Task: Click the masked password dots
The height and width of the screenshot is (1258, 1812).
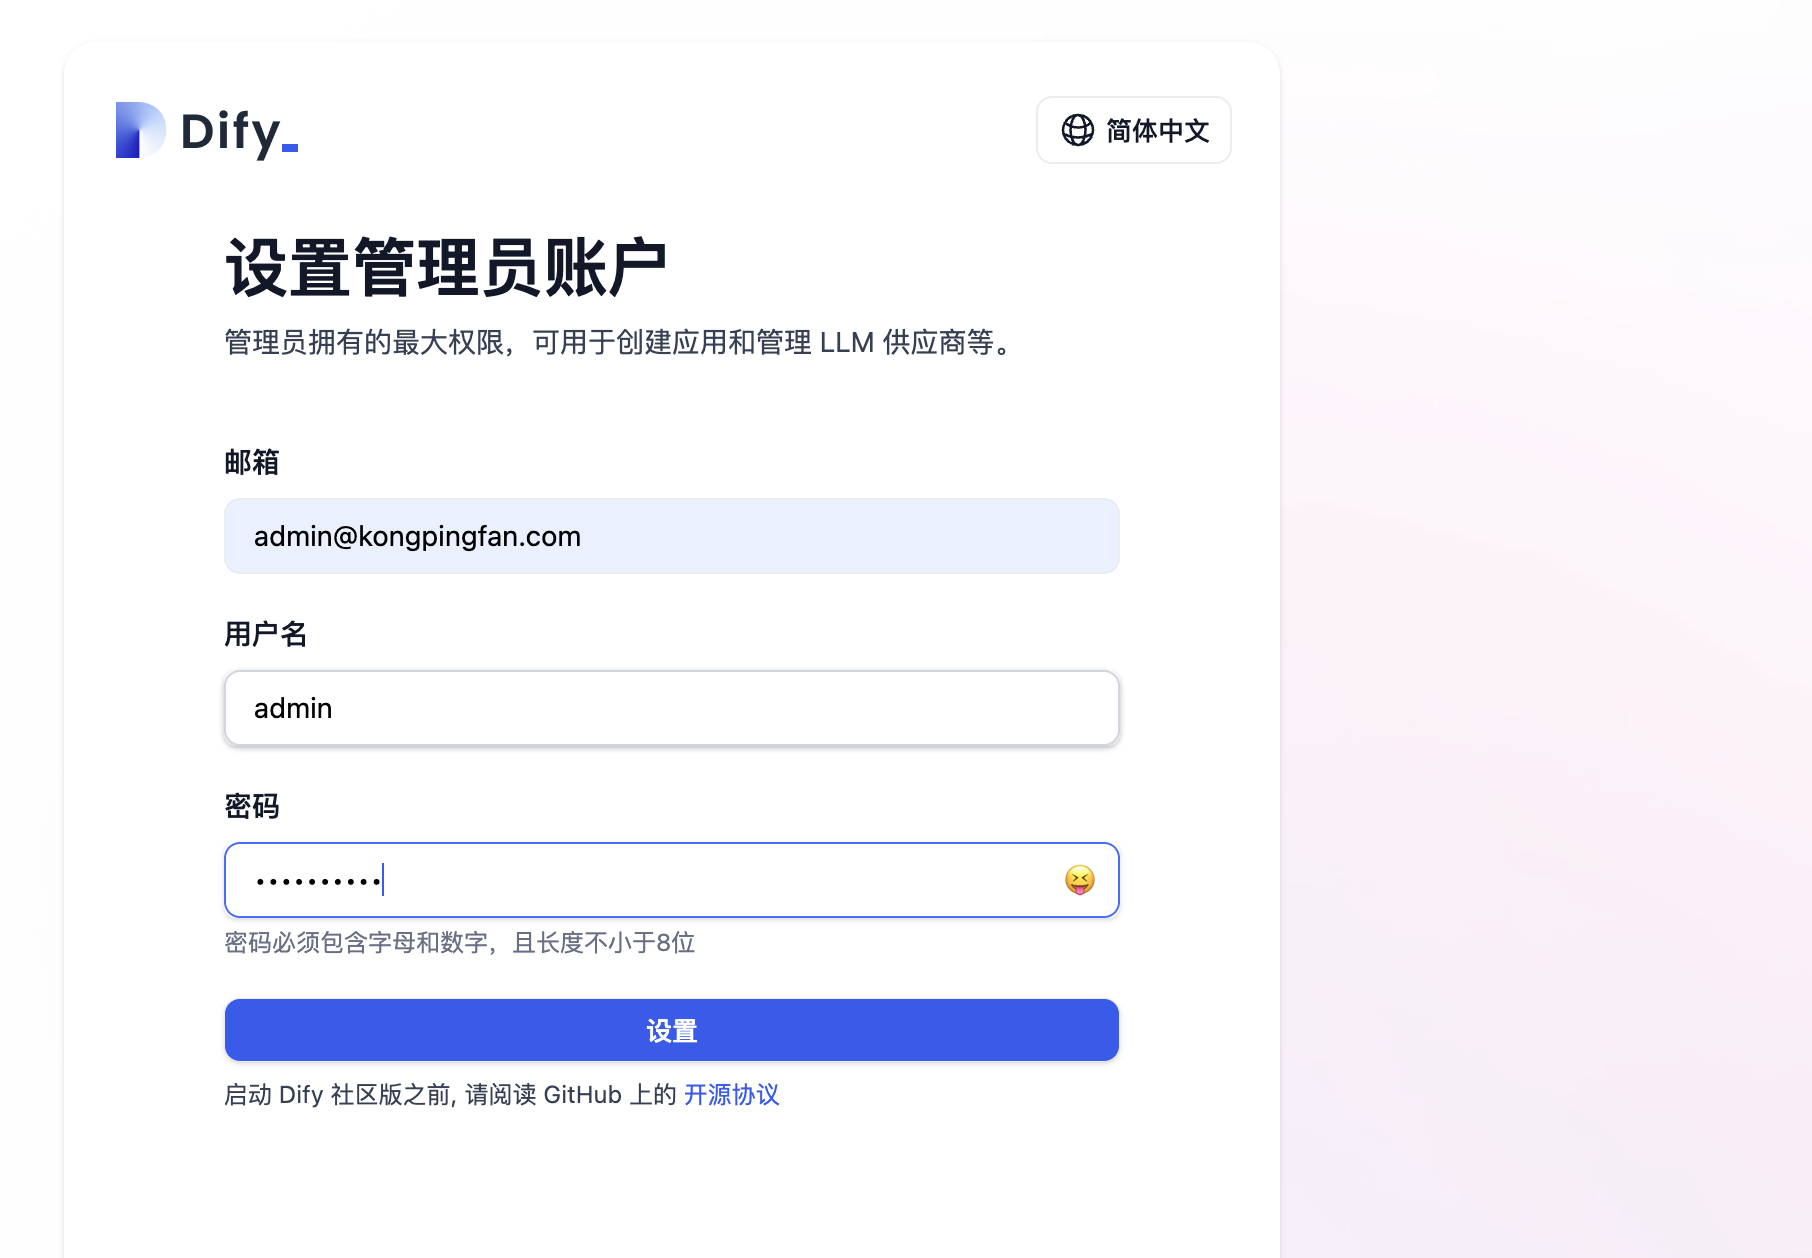Action: pos(318,881)
